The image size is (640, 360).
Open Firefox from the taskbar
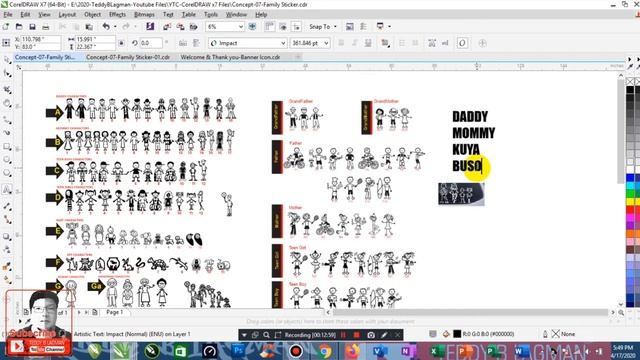click(x=353, y=351)
